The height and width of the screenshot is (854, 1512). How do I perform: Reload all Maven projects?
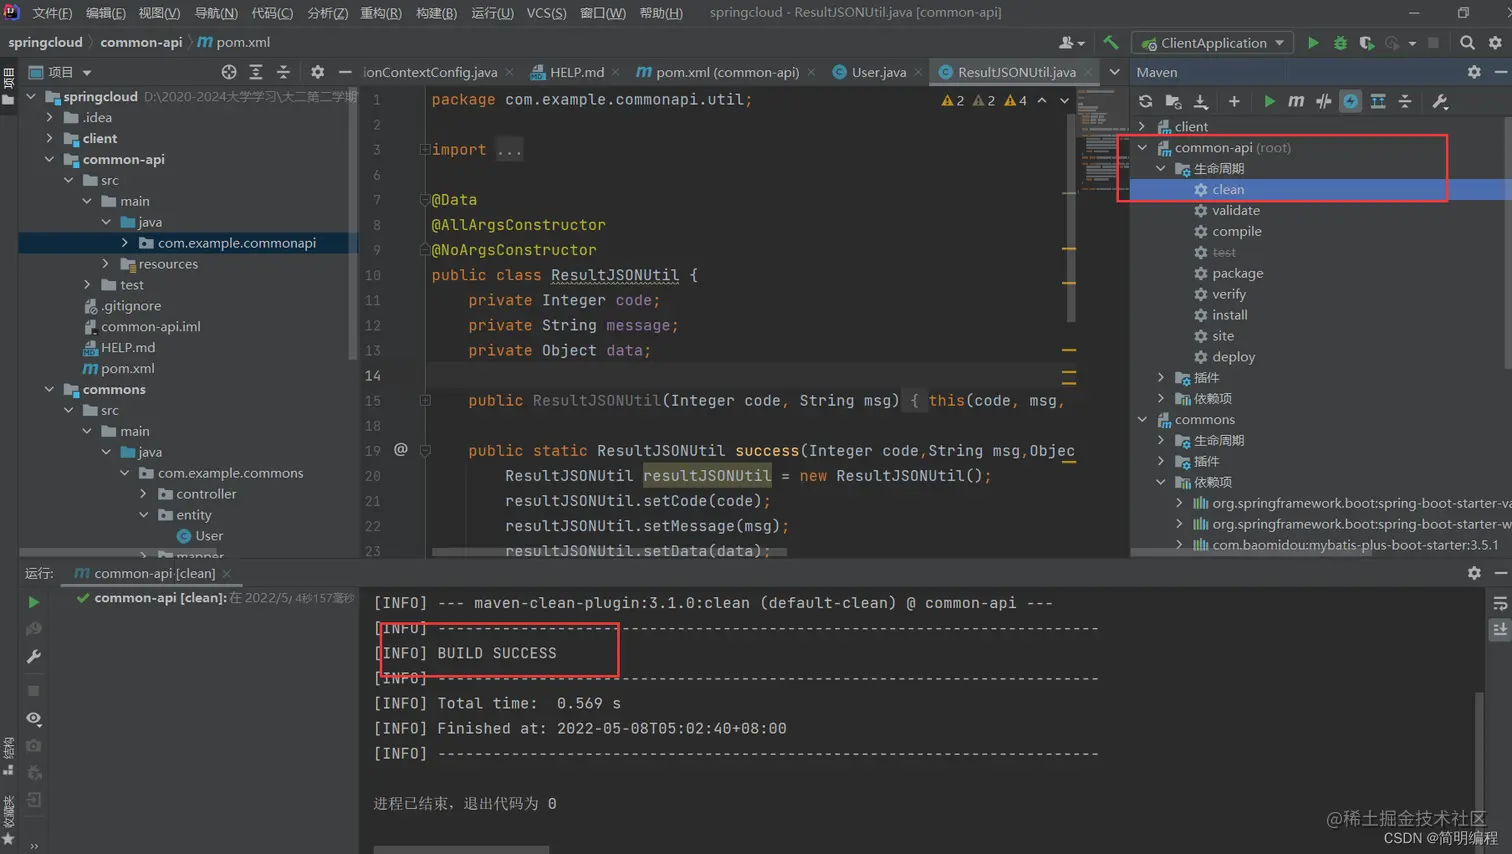tap(1146, 101)
